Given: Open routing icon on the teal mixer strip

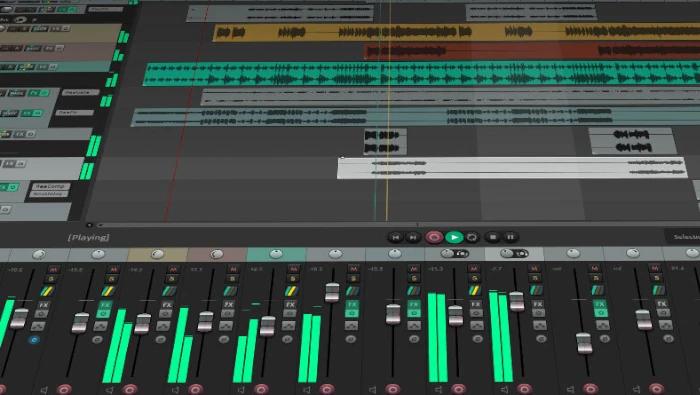Looking at the screenshot, I should (x=291, y=291).
